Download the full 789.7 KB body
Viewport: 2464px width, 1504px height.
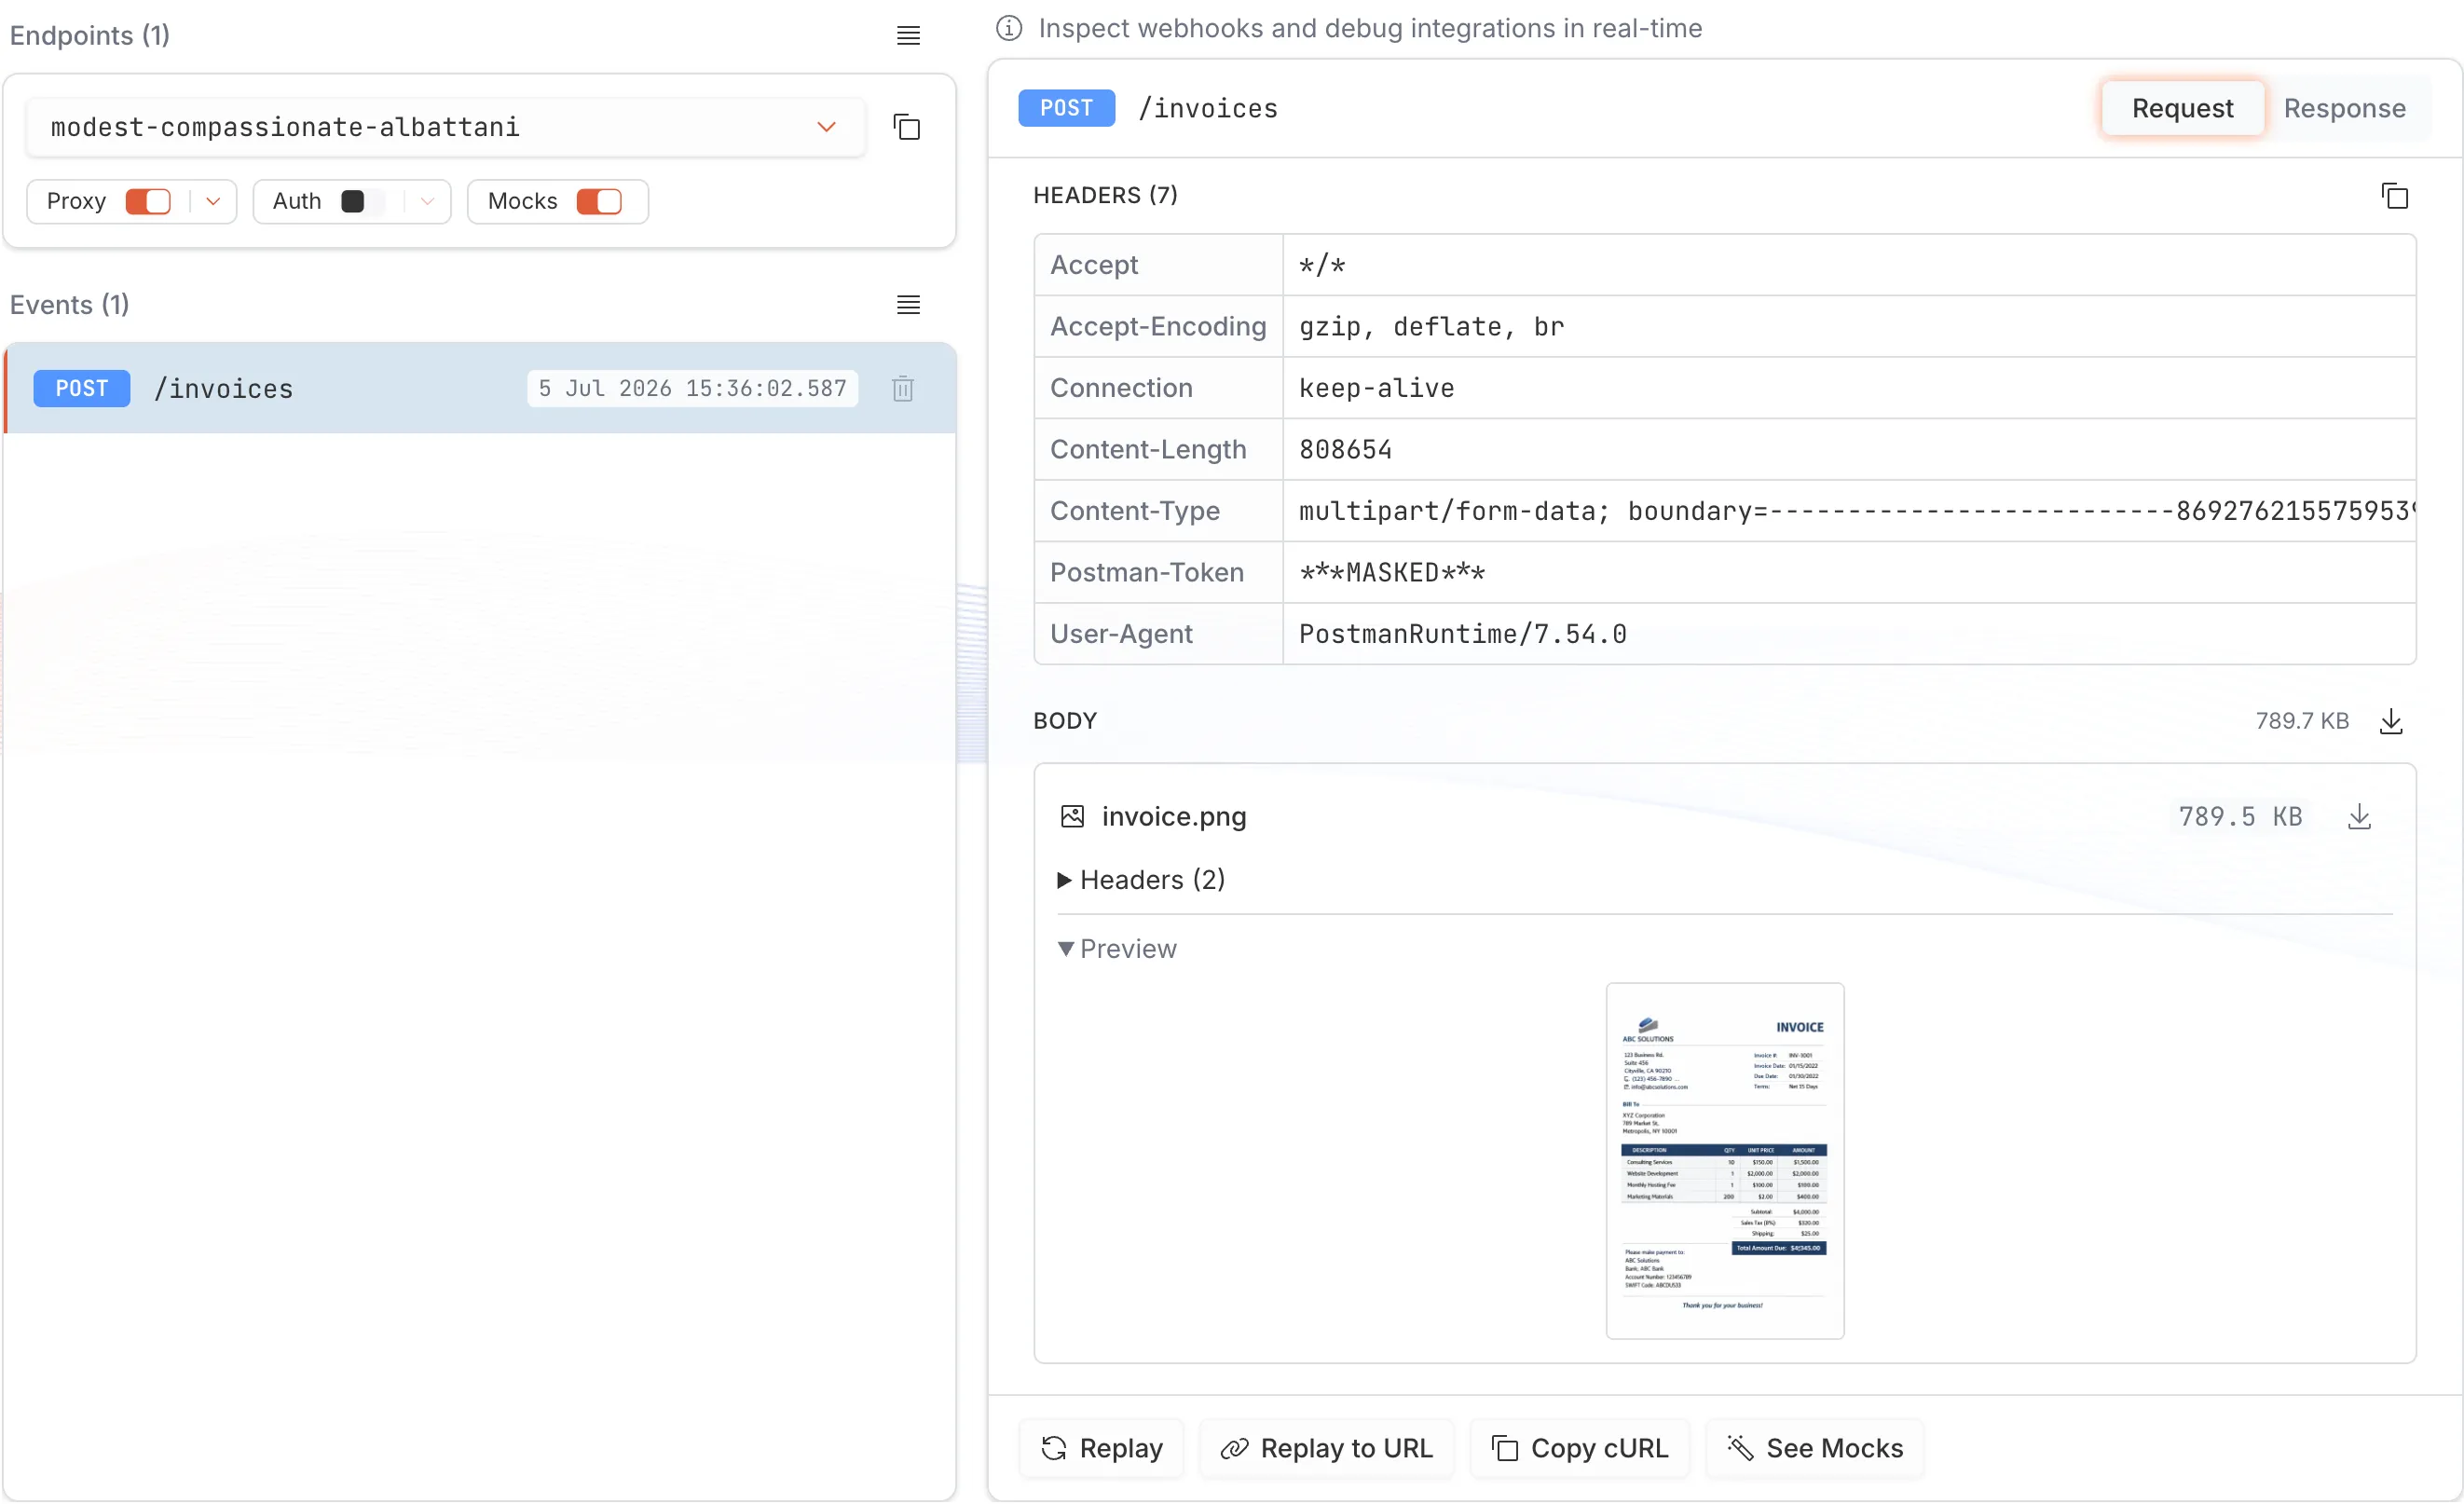[2390, 721]
